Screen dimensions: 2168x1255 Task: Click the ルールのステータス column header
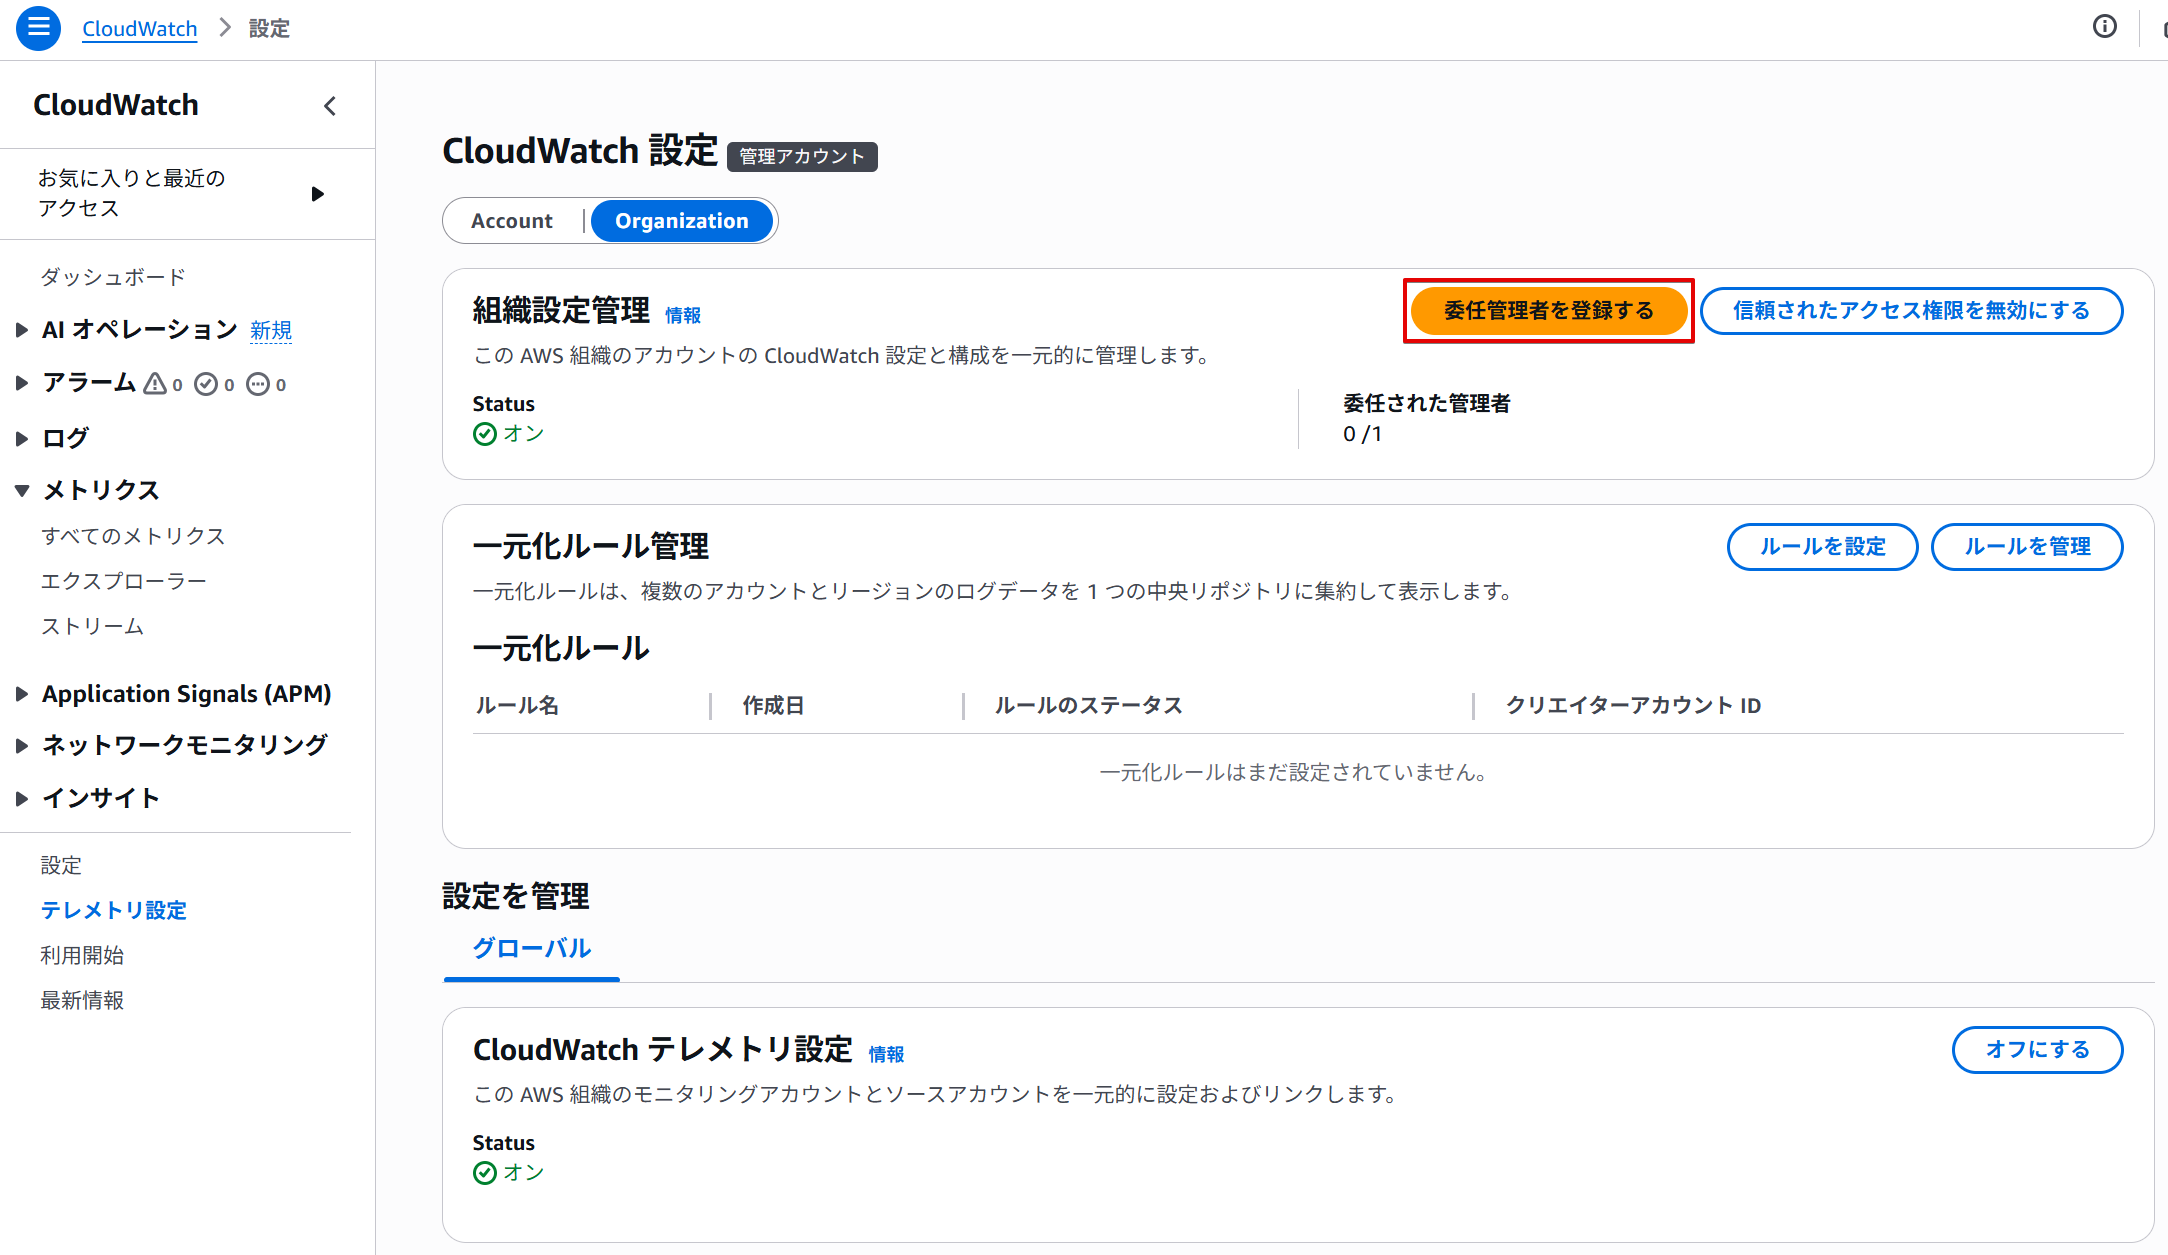pyautogui.click(x=1088, y=705)
